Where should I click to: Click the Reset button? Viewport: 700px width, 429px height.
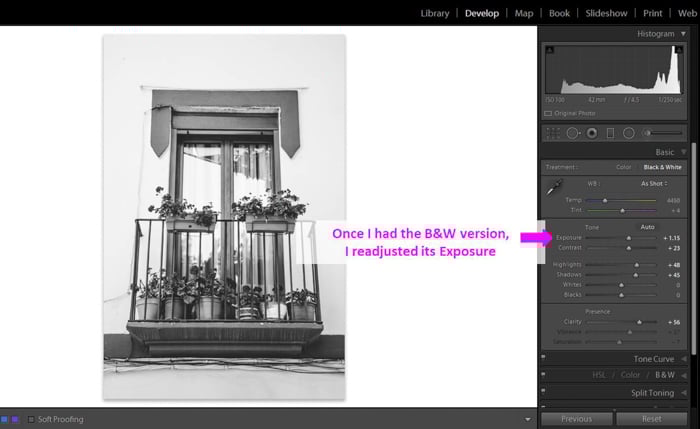652,419
